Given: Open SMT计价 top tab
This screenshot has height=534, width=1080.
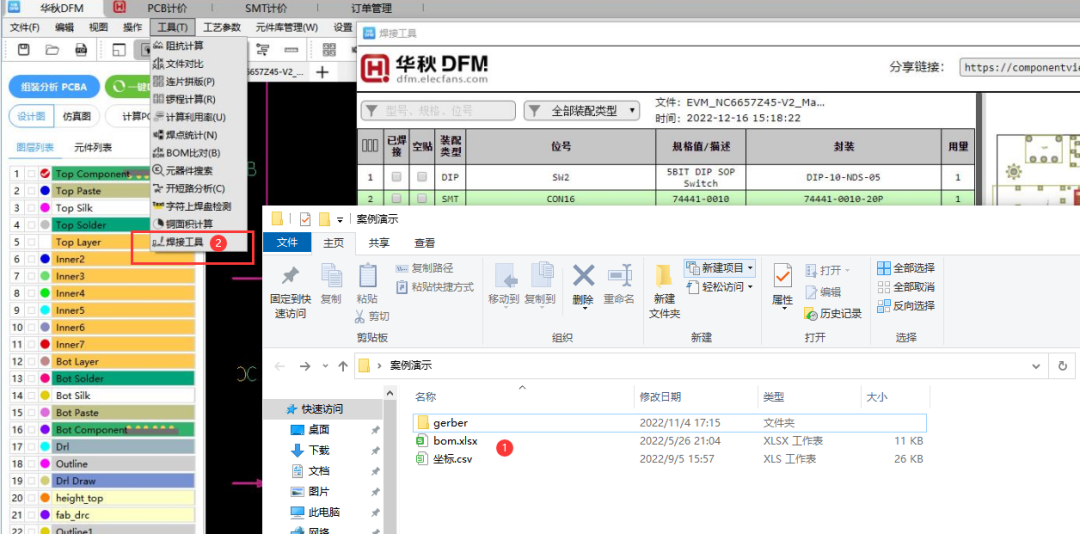Looking at the screenshot, I should 266,8.
